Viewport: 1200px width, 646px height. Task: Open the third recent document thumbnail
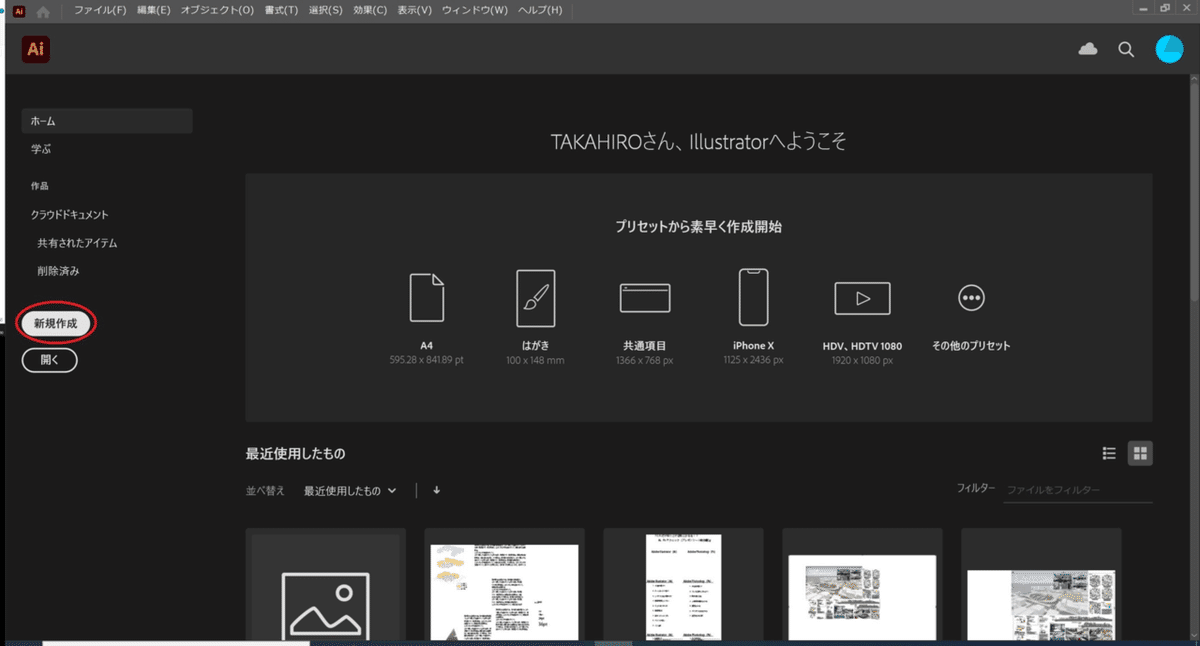coord(683,585)
